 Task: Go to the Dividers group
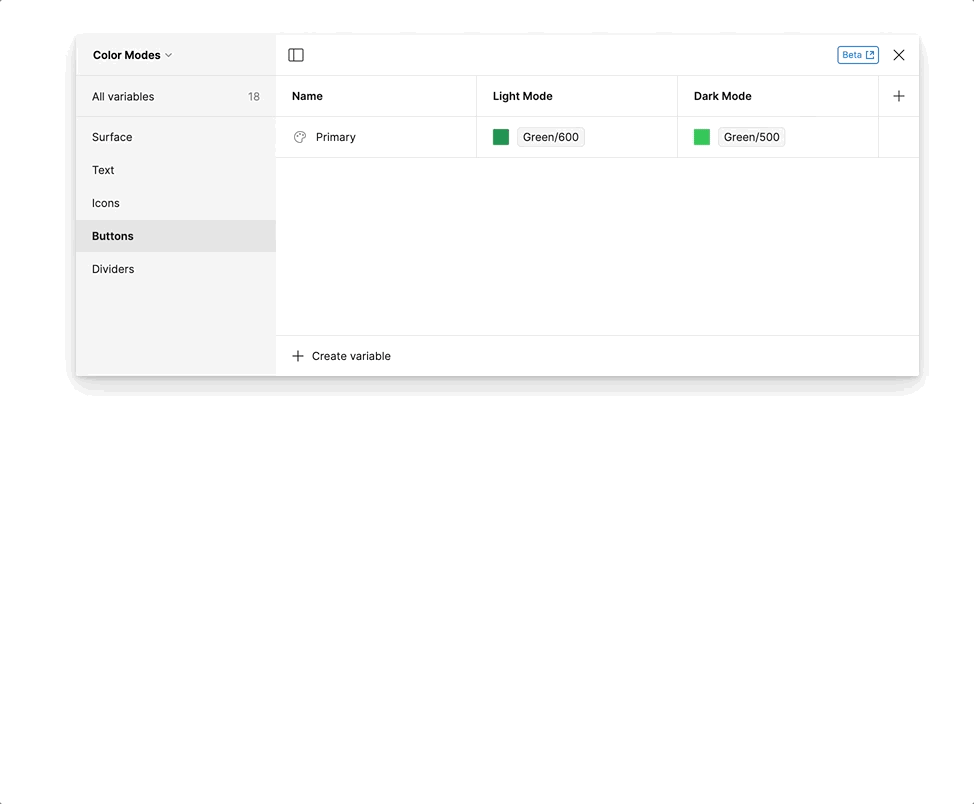click(113, 269)
